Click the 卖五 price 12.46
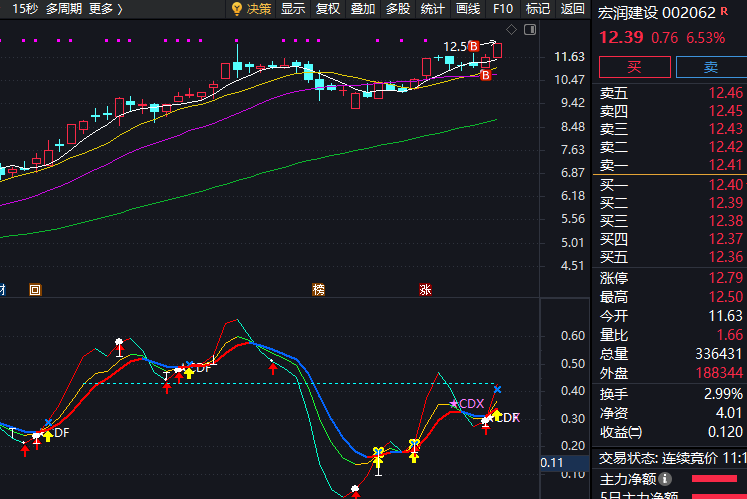 tap(726, 93)
